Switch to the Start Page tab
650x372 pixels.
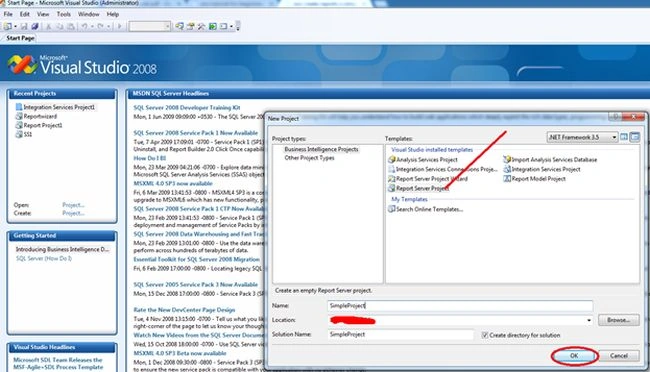coord(20,38)
